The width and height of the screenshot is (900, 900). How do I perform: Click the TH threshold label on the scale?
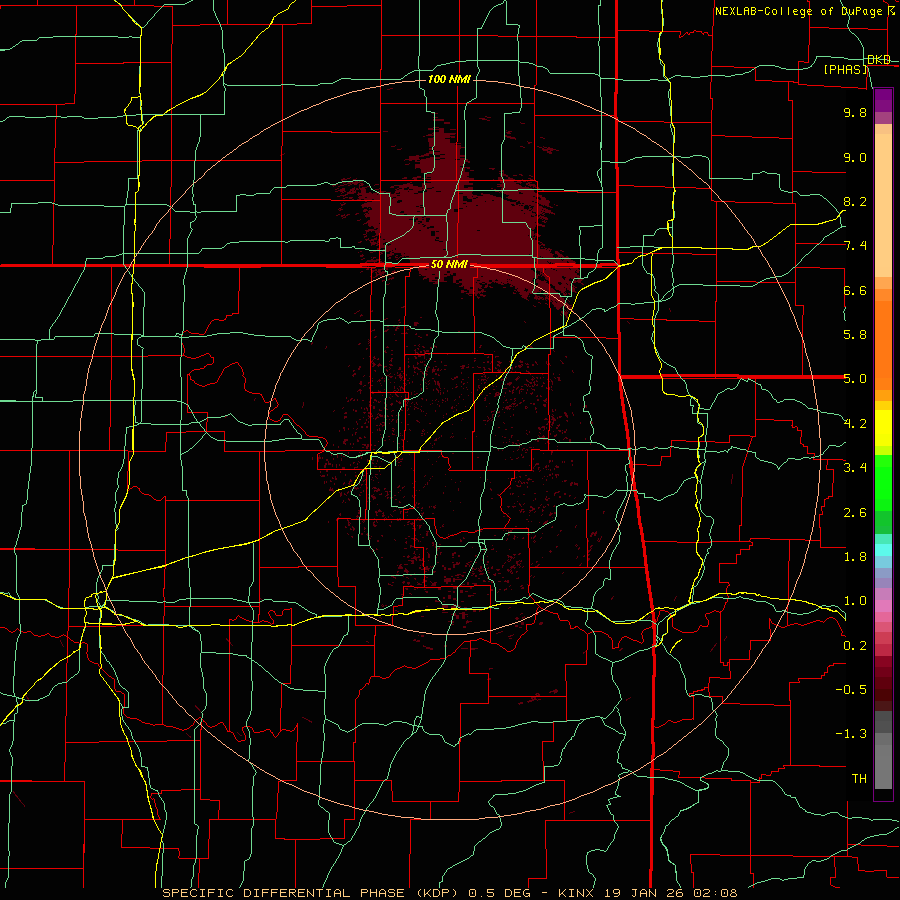pos(859,779)
